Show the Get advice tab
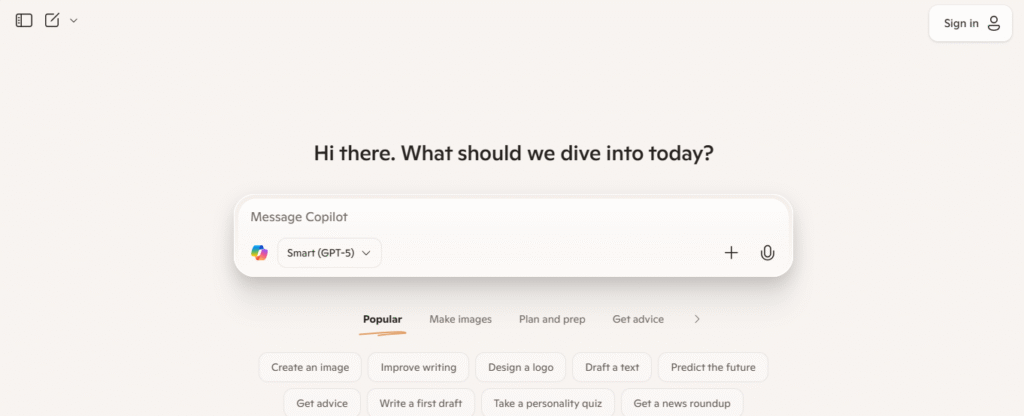Image resolution: width=1024 pixels, height=416 pixels. point(638,319)
